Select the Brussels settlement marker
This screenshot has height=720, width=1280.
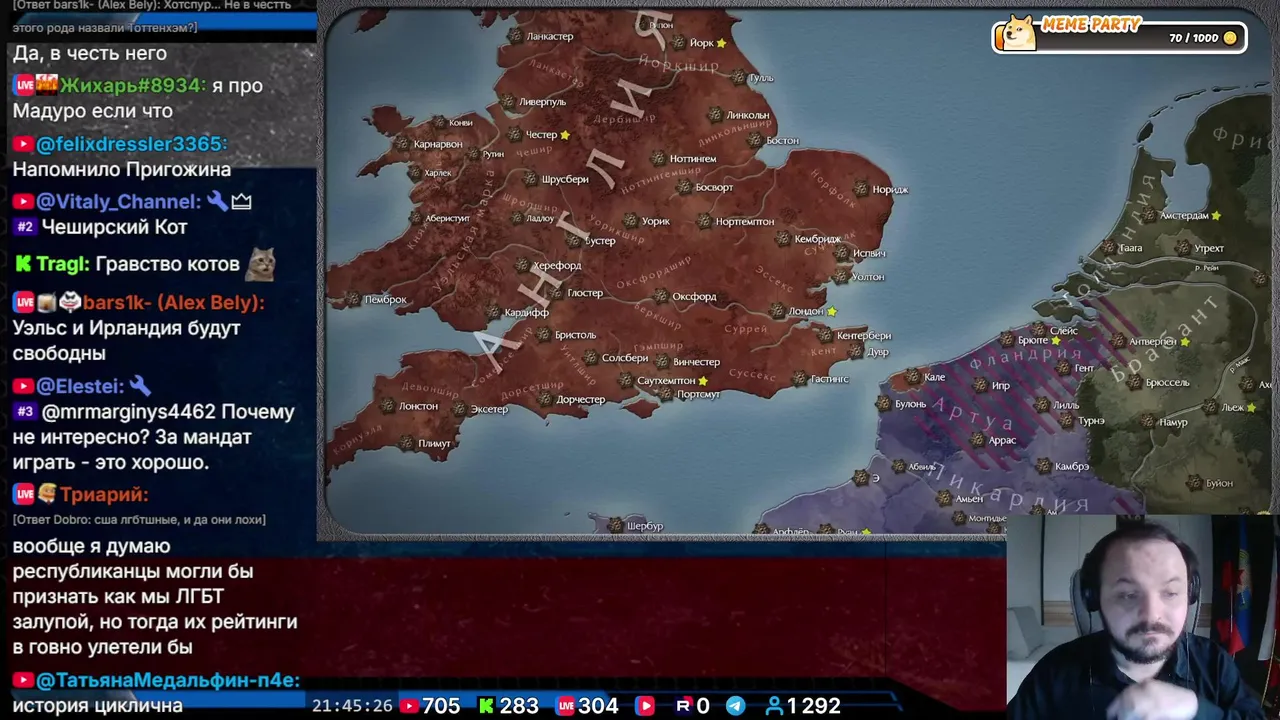[1134, 382]
